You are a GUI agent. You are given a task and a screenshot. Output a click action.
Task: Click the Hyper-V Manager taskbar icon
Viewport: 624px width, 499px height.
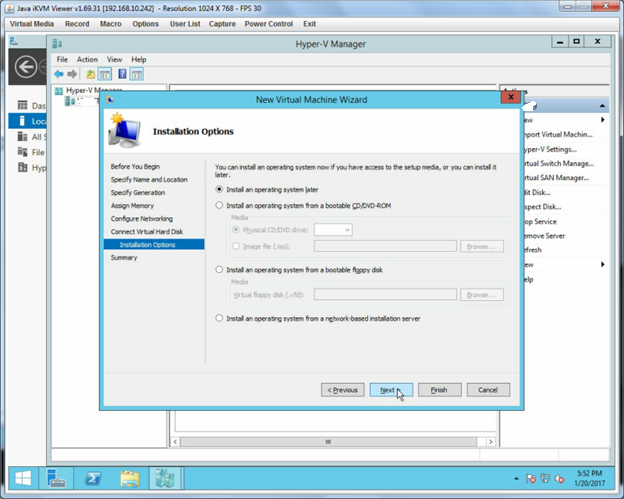pyautogui.click(x=165, y=478)
